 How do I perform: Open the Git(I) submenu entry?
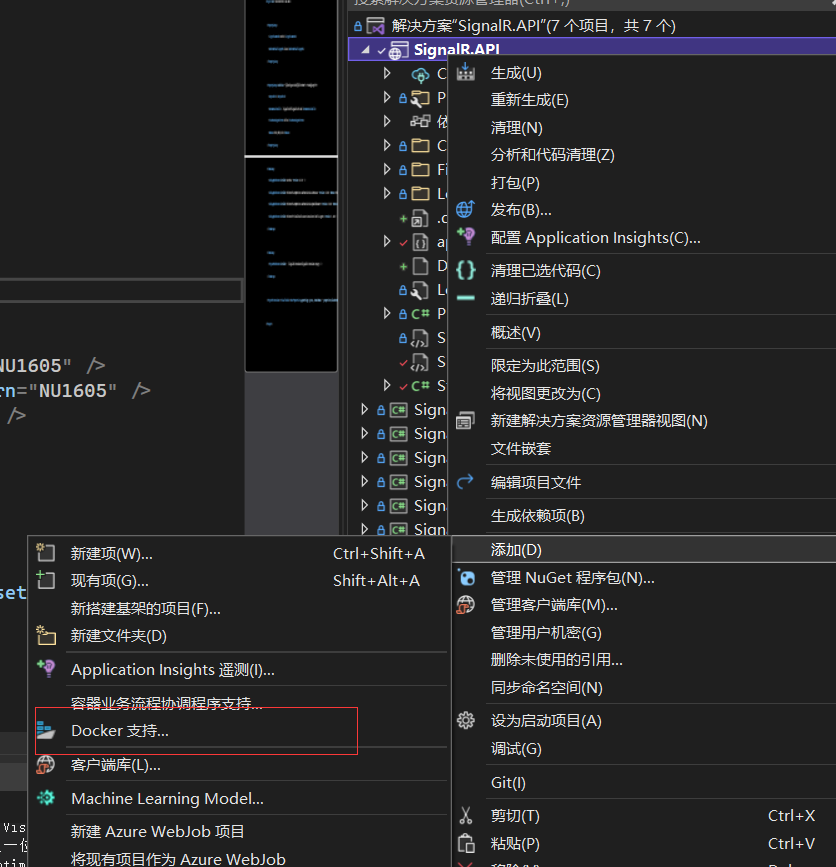[x=508, y=782]
